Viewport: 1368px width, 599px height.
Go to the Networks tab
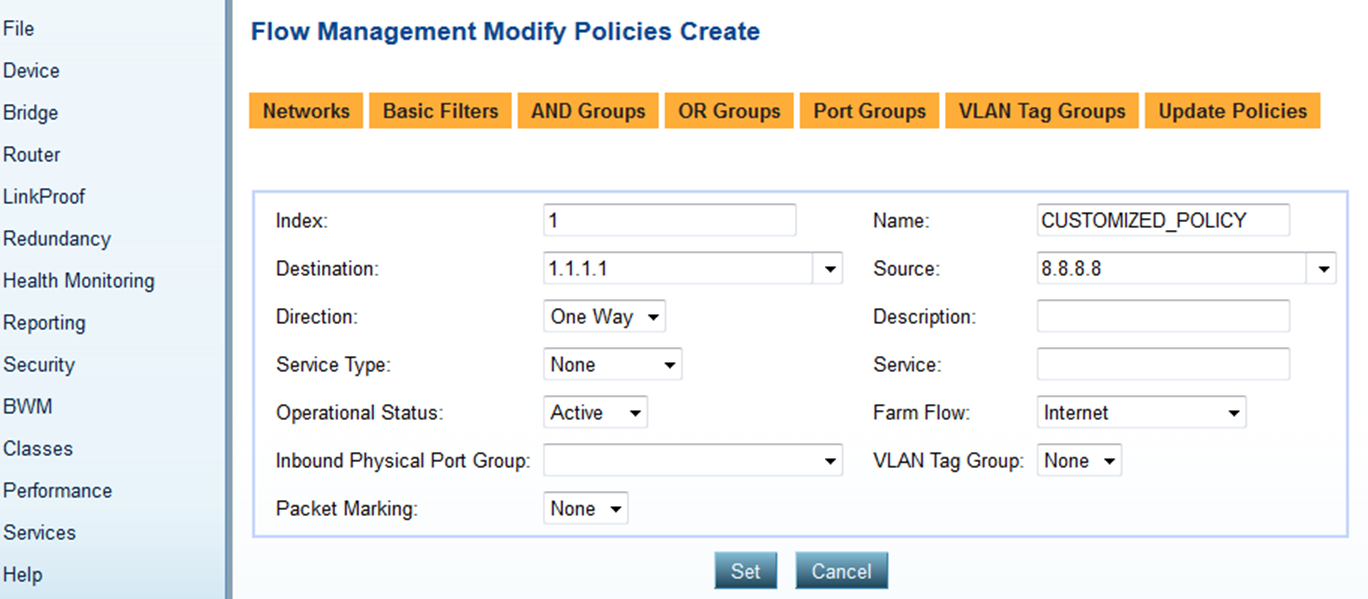(306, 111)
